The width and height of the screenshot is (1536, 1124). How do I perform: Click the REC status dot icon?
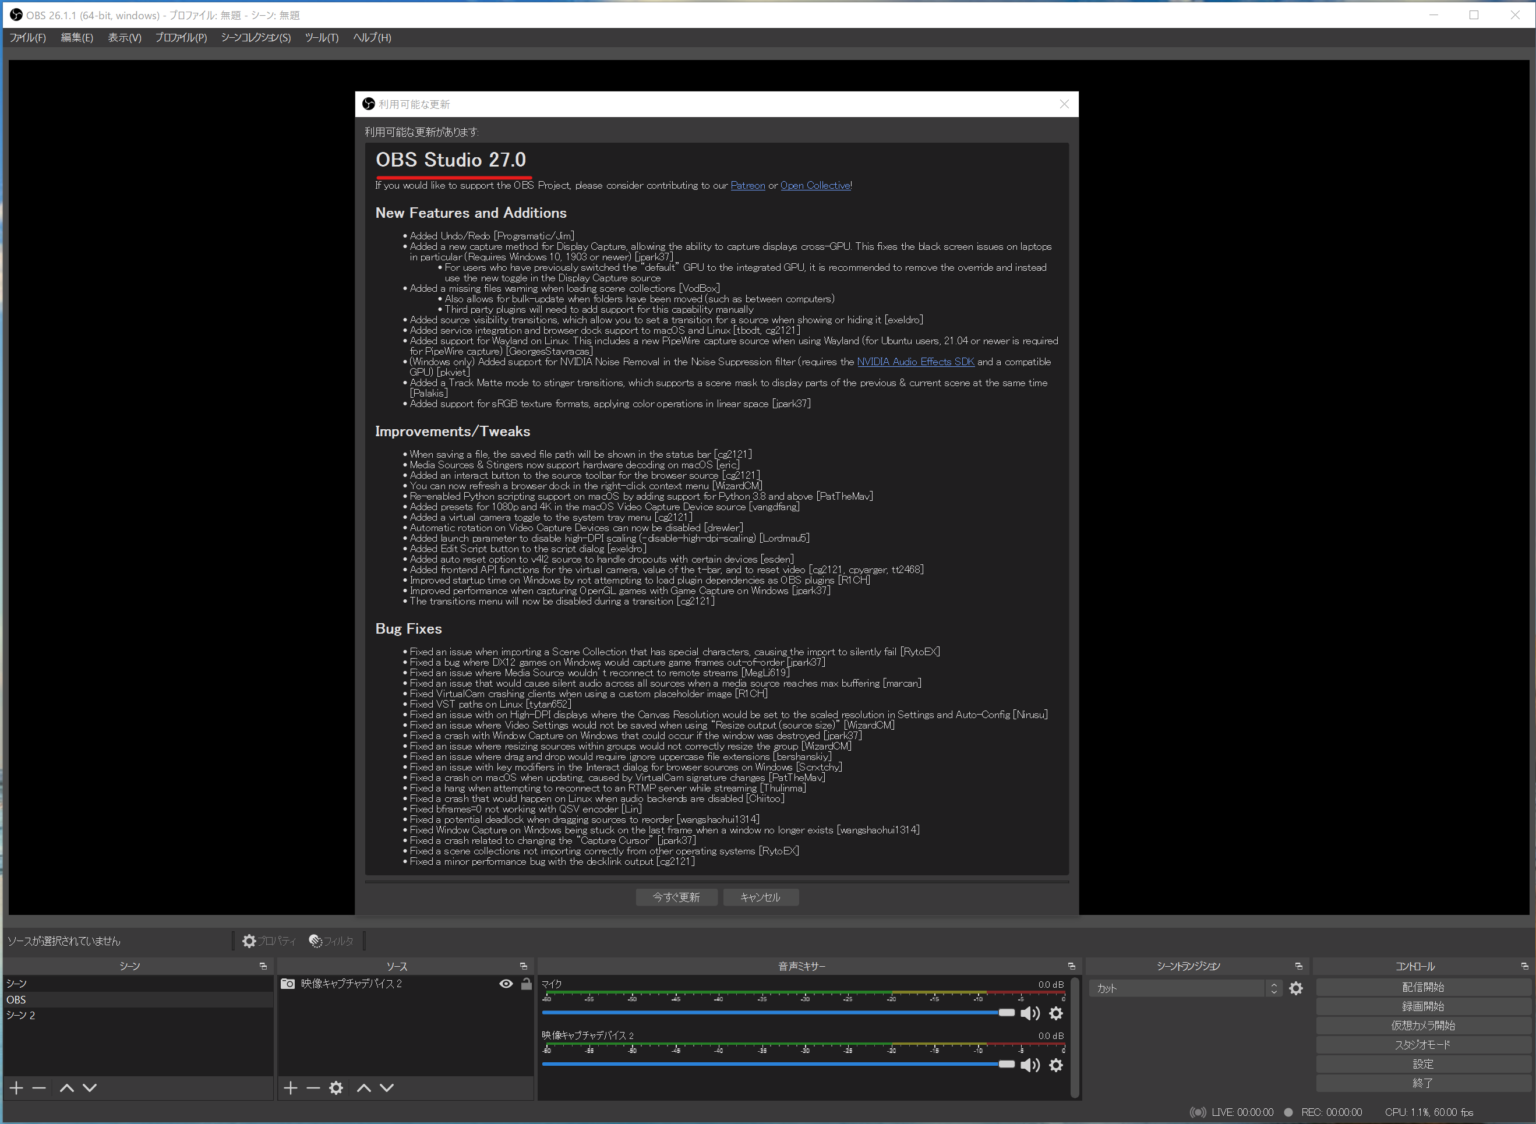(x=1288, y=1112)
